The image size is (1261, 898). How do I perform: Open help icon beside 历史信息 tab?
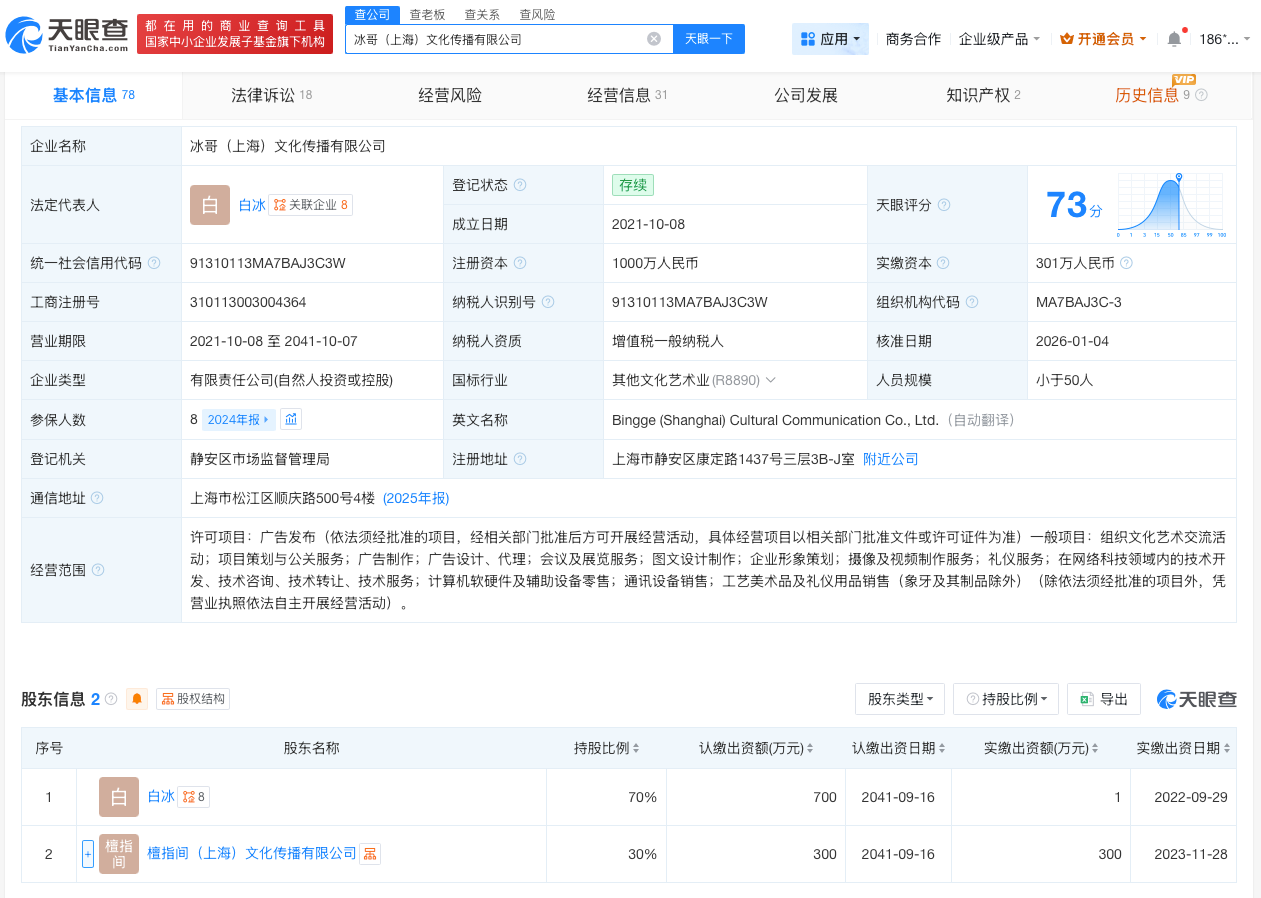click(x=1202, y=96)
